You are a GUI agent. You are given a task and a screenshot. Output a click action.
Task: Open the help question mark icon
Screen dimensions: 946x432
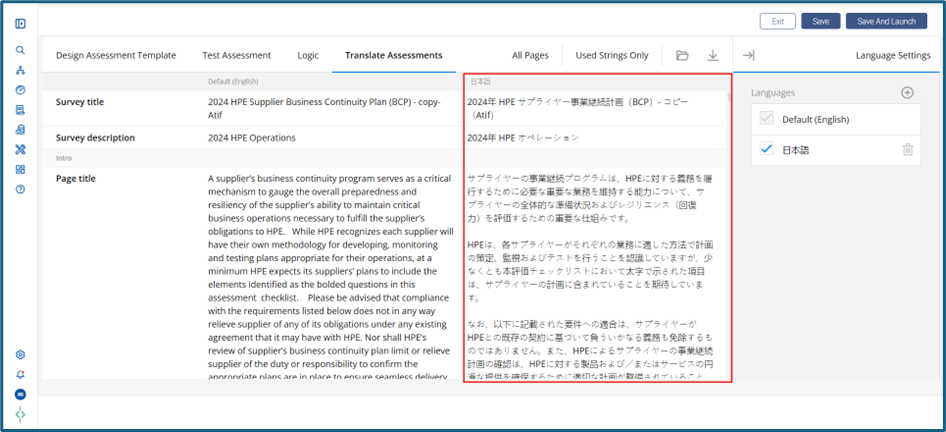[20, 189]
